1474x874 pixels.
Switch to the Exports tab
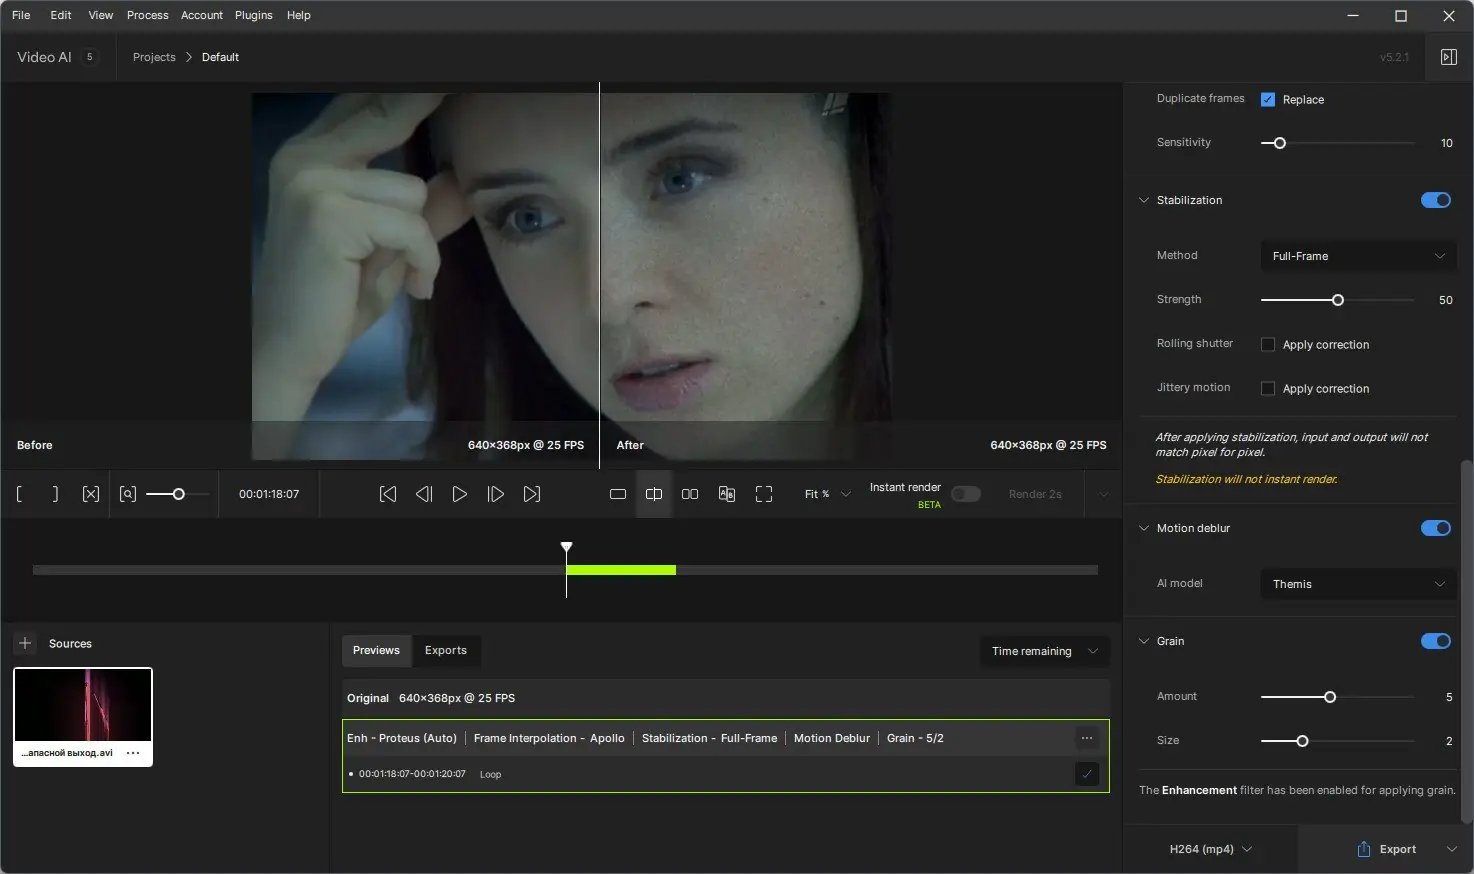click(445, 650)
